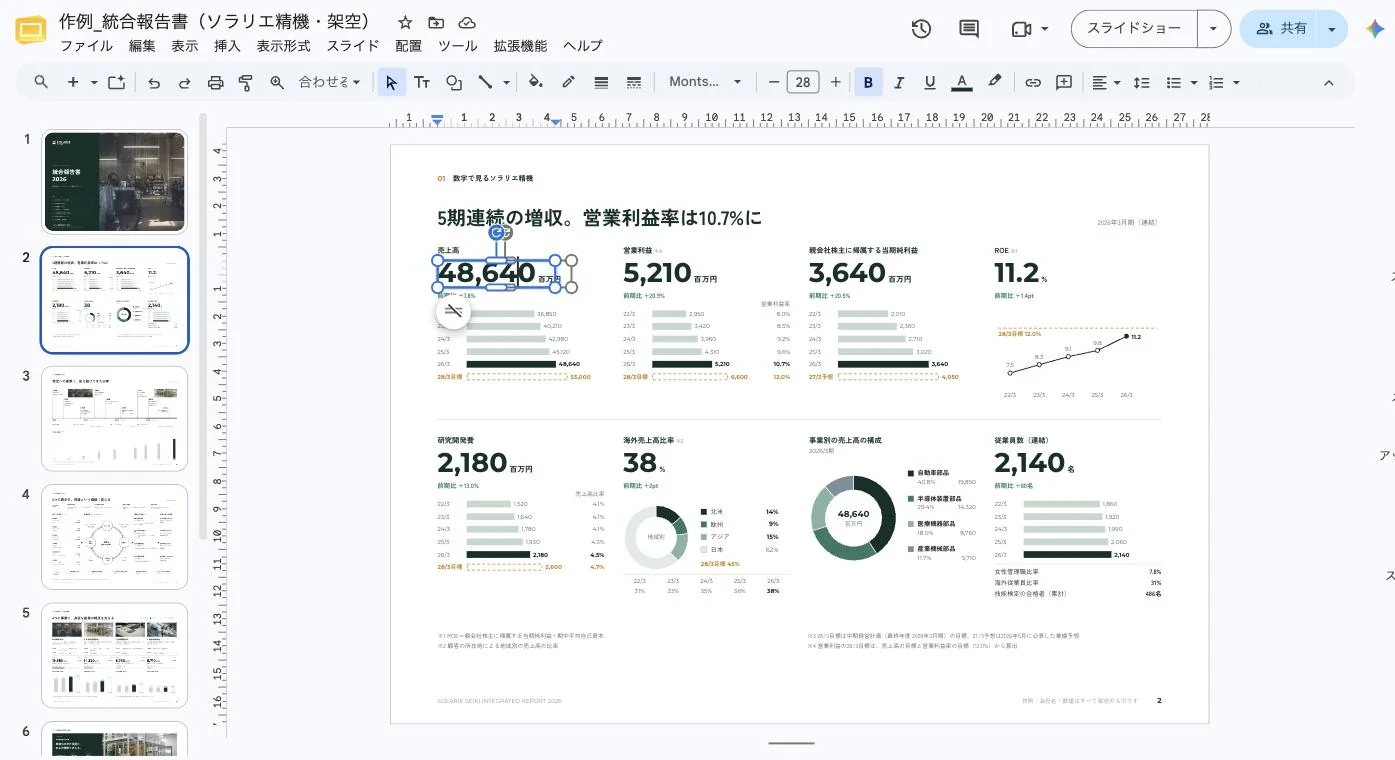The width and height of the screenshot is (1395, 760).
Task: Click the border color pencil
Action: click(x=569, y=82)
